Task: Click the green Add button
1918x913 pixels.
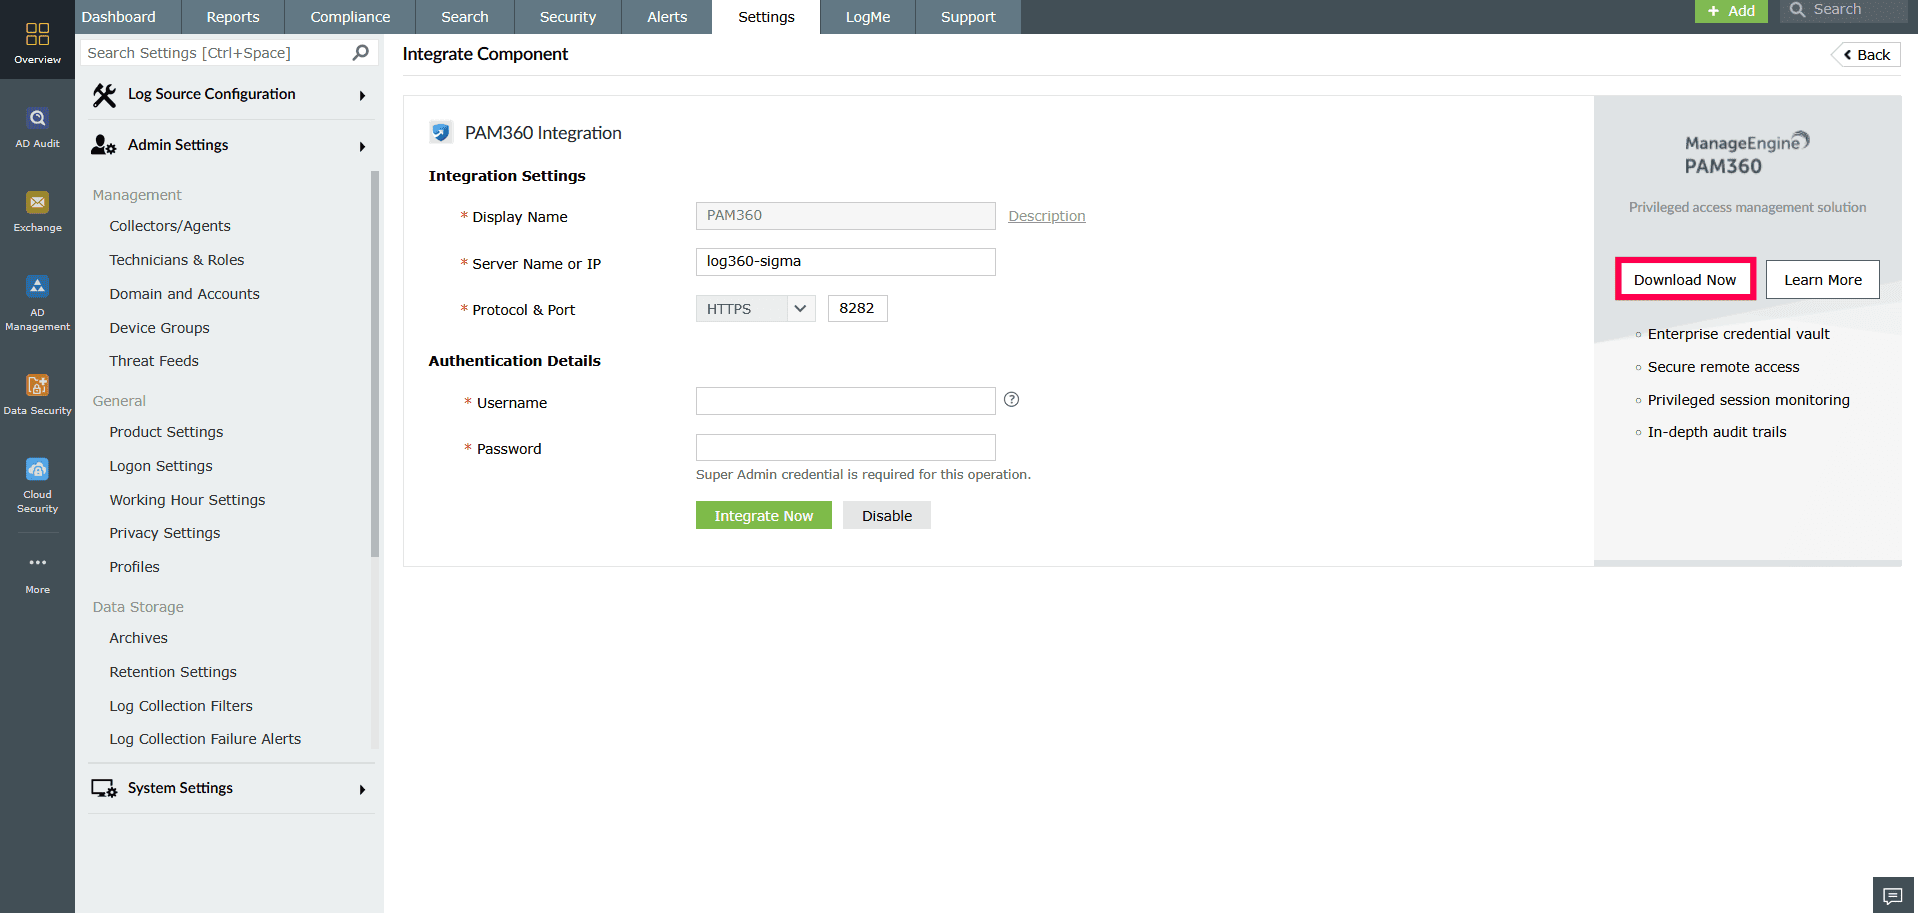Action: click(1731, 11)
